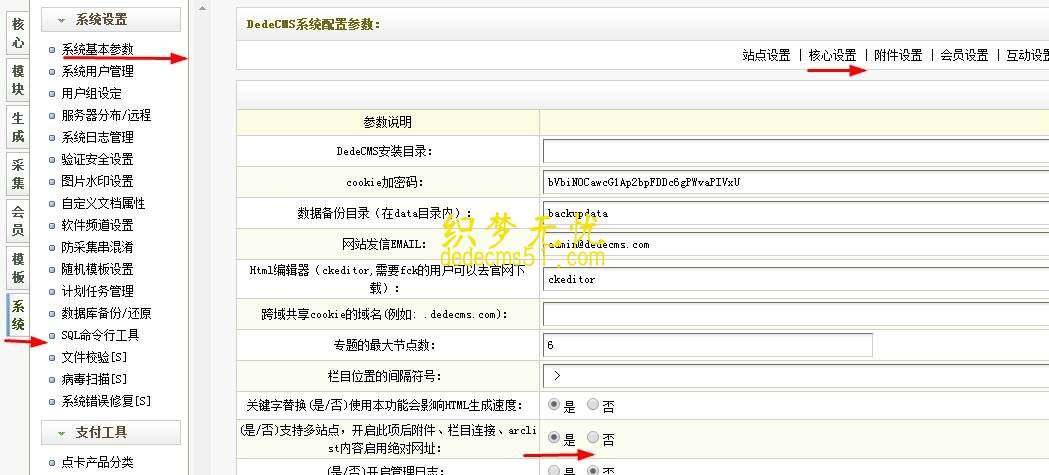The height and width of the screenshot is (475, 1049).
Task: Expand the 支付工具 section header
Action: point(110,432)
